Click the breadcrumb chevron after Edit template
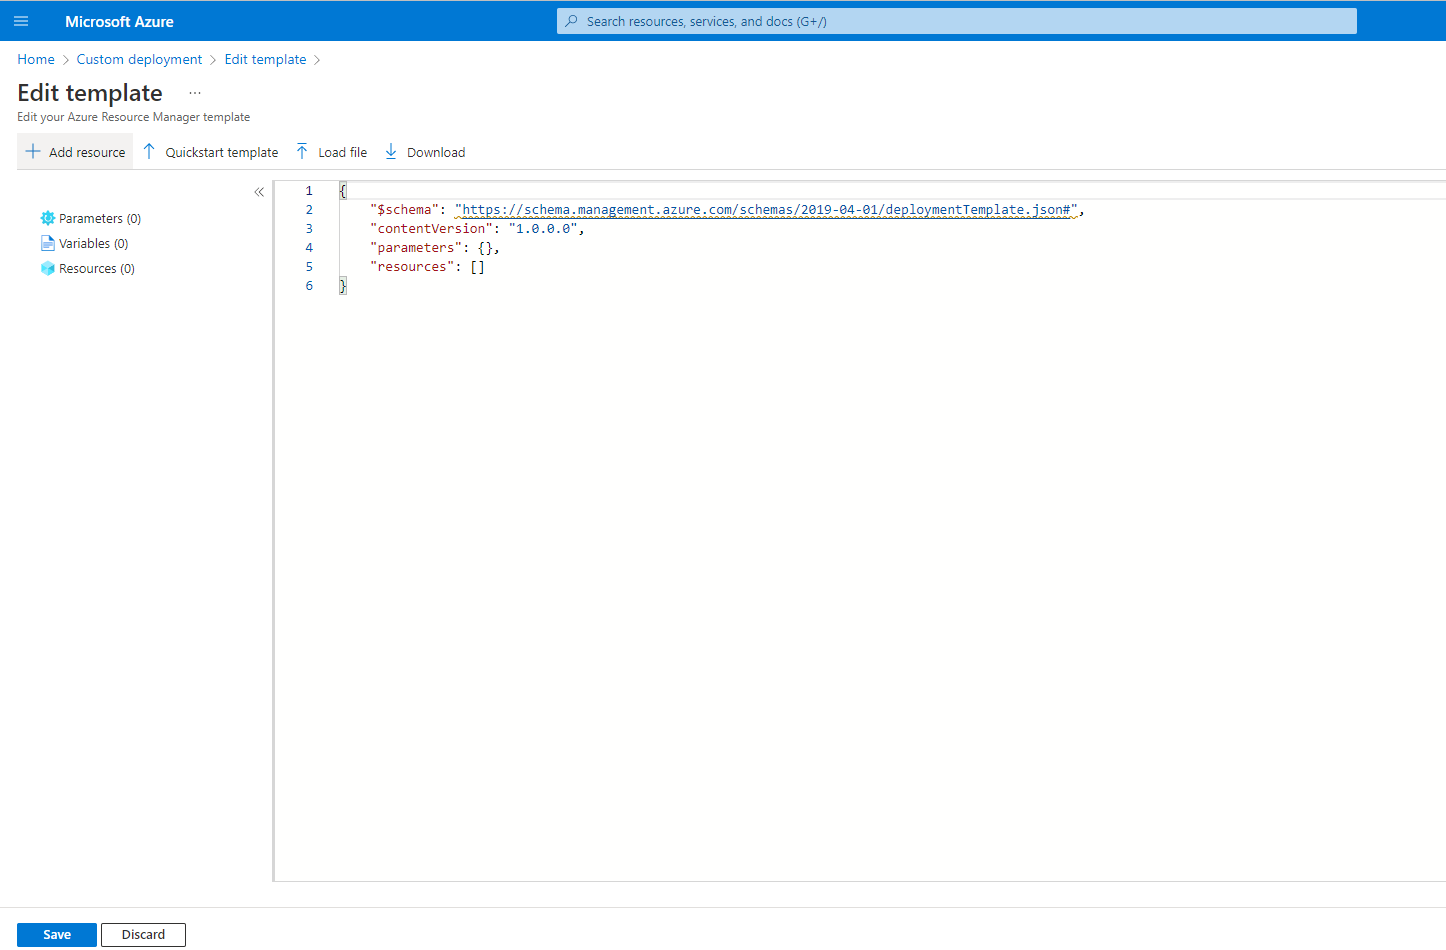 pos(317,60)
